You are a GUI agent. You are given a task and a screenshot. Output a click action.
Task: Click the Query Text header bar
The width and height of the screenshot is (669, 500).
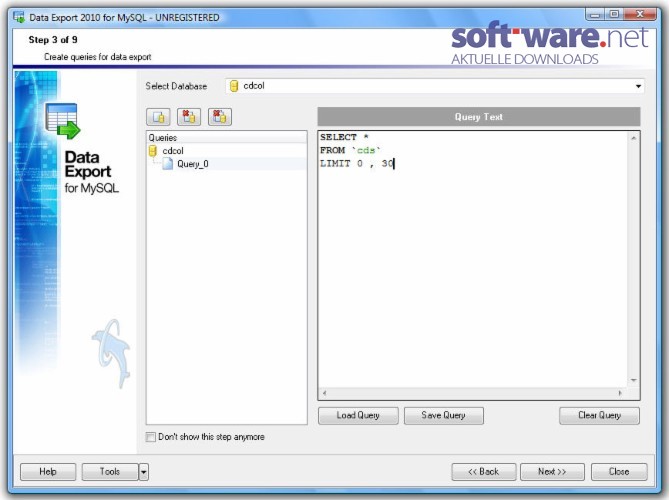point(479,117)
